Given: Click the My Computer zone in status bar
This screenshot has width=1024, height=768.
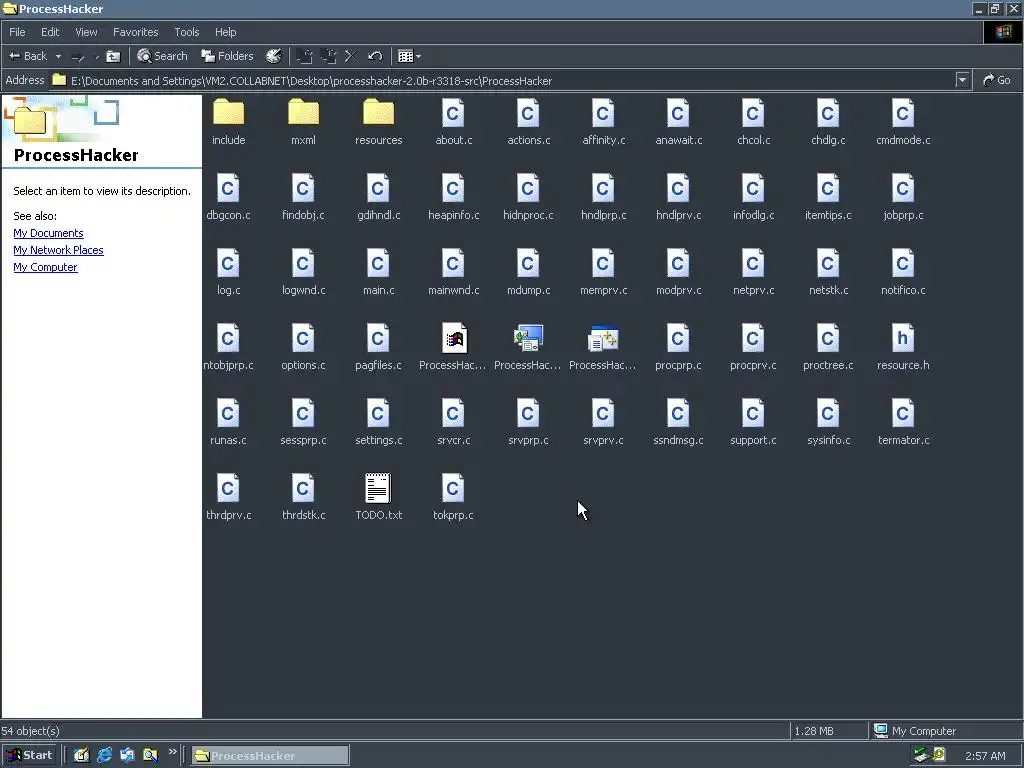Looking at the screenshot, I should point(944,731).
